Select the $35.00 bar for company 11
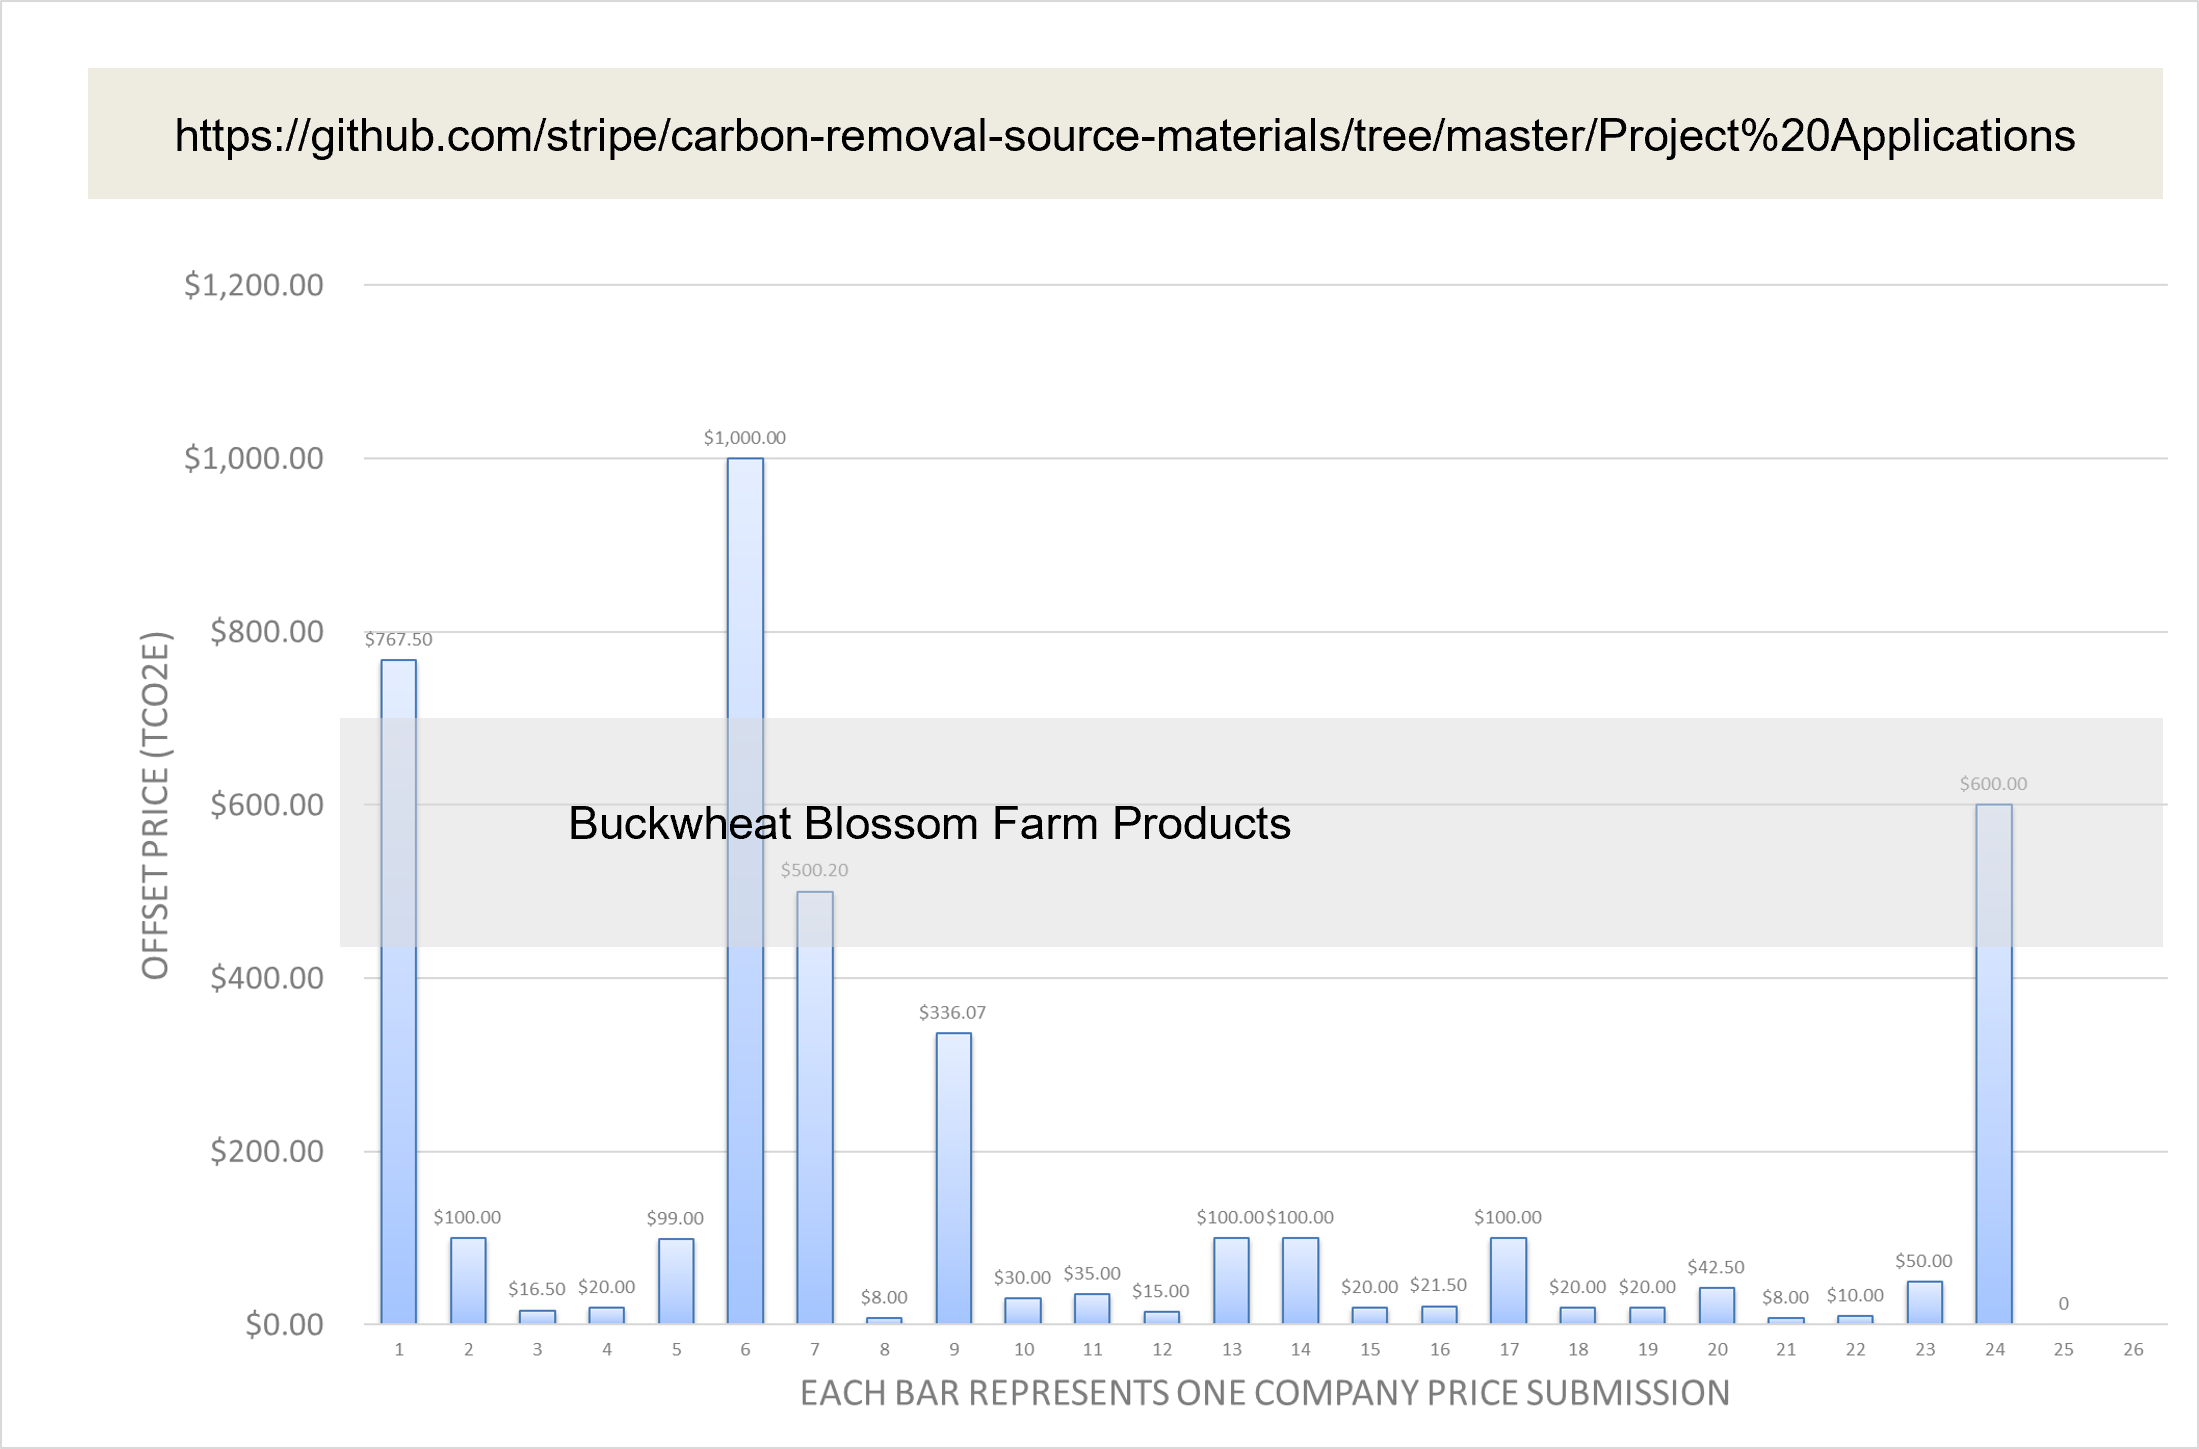2199x1449 pixels. pyautogui.click(x=1092, y=1308)
